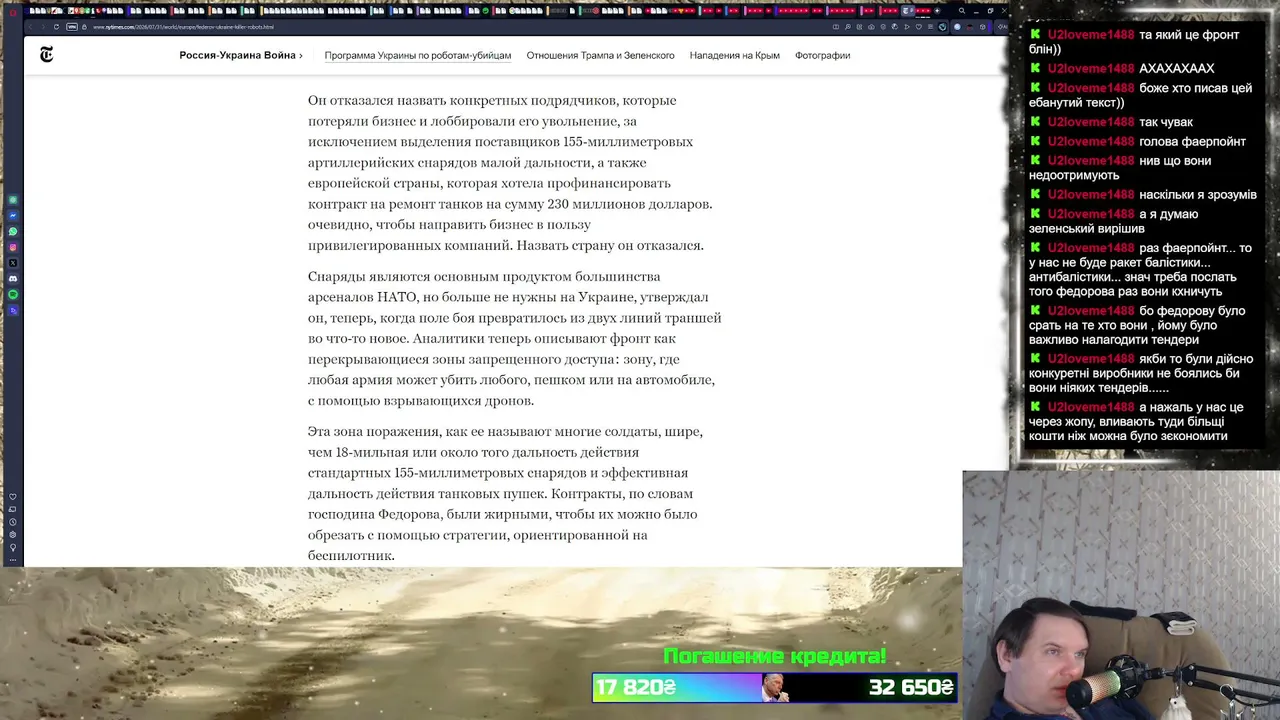Open Instagram in the Opera sidebar
The width and height of the screenshot is (1280, 720).
pyautogui.click(x=13, y=247)
